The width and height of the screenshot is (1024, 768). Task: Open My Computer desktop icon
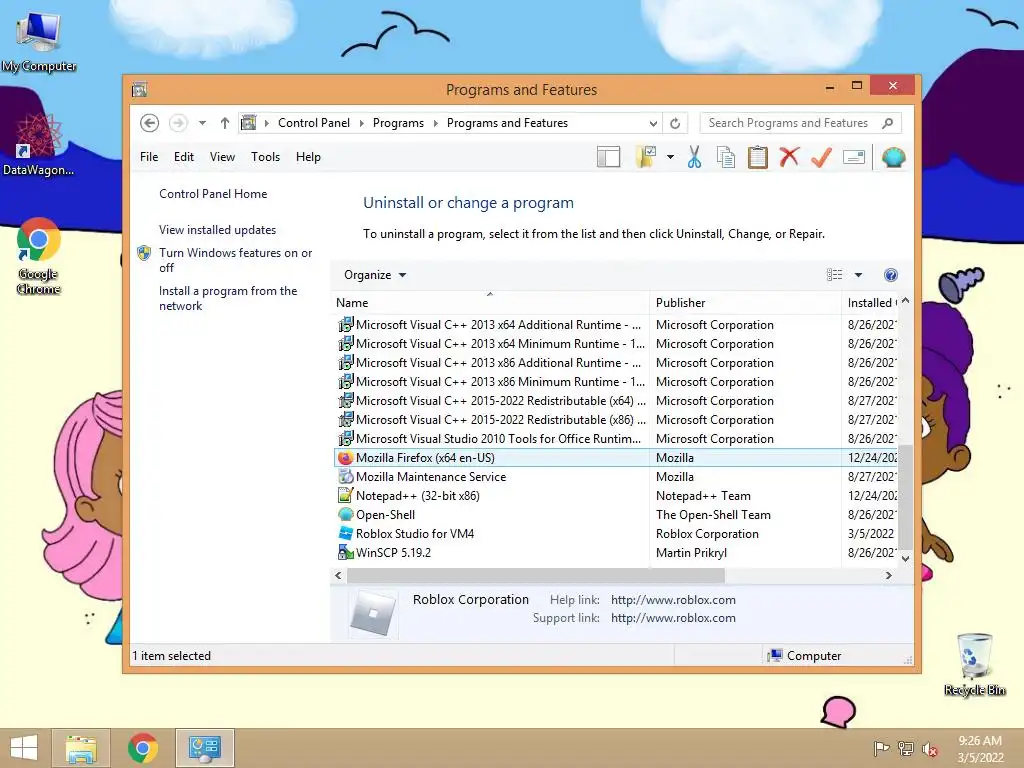39,40
